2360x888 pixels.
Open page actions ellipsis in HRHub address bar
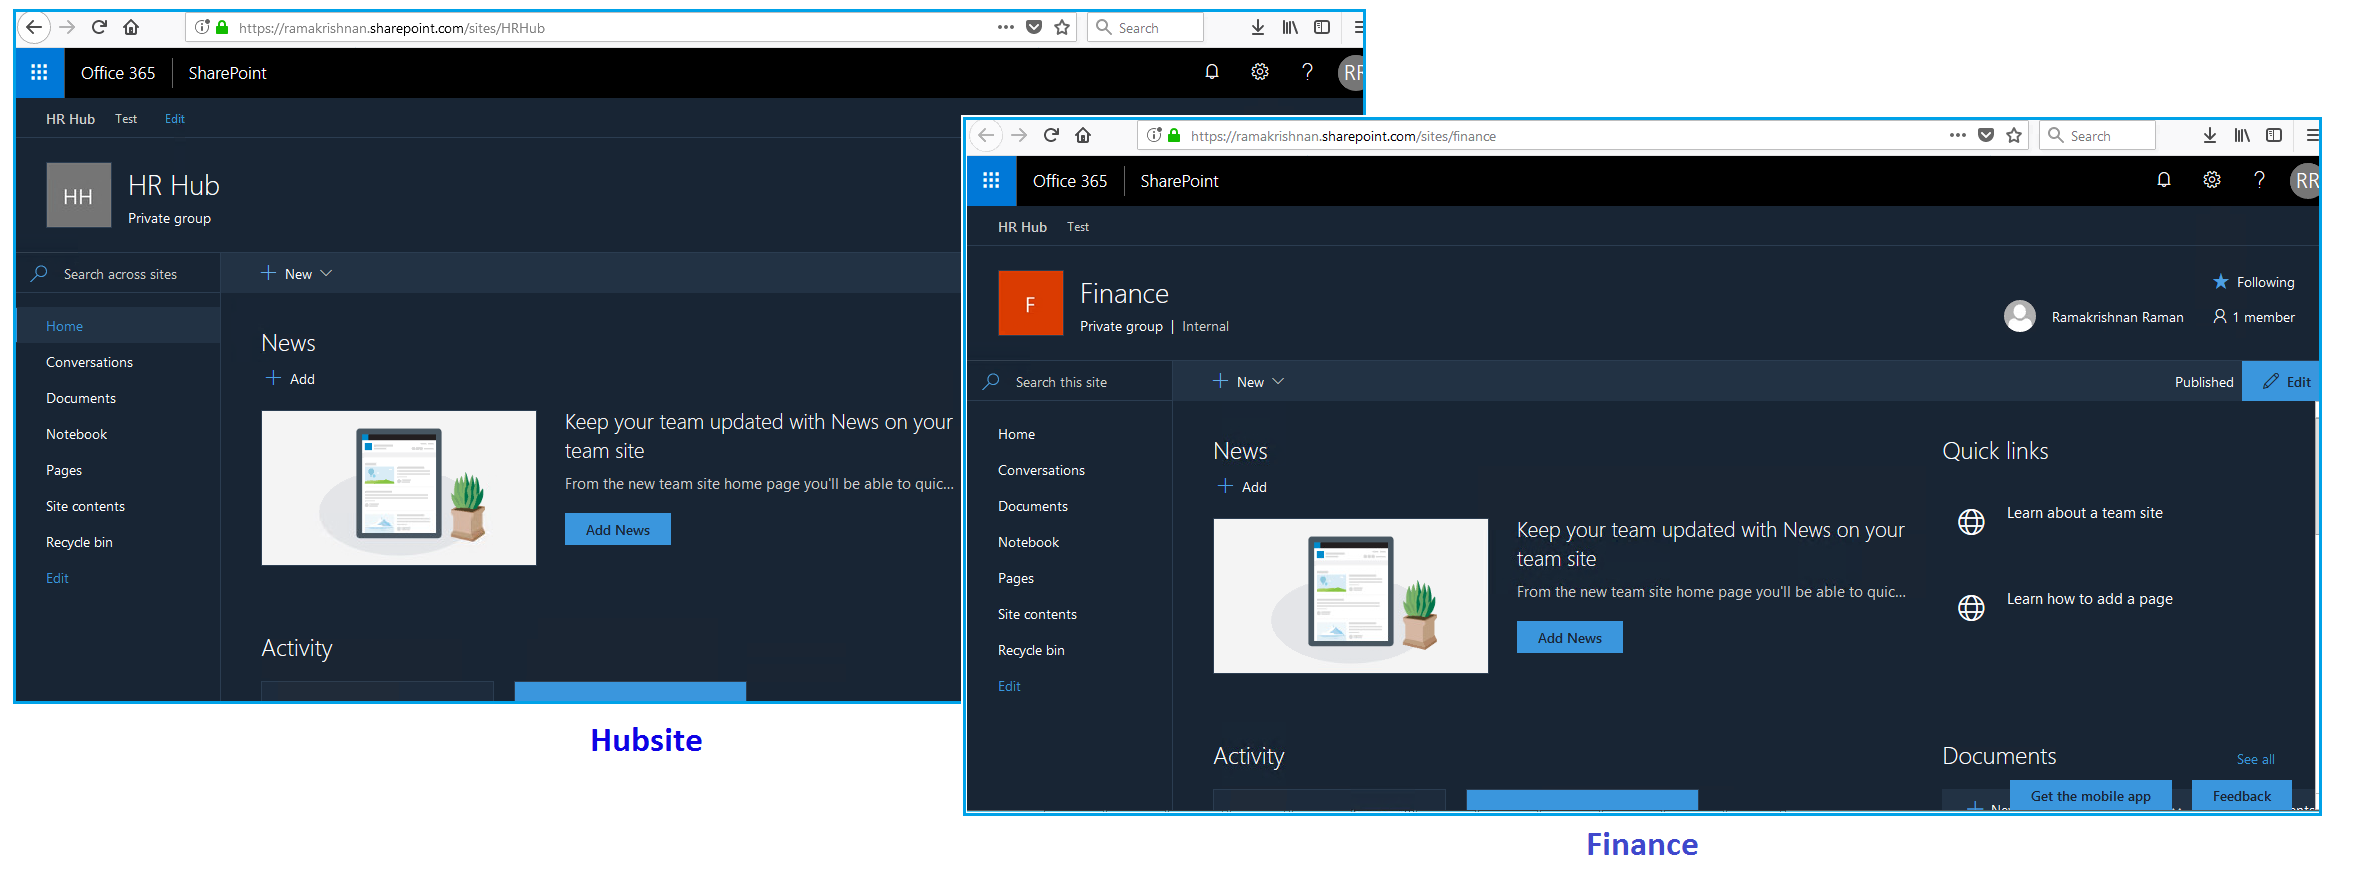click(1006, 27)
